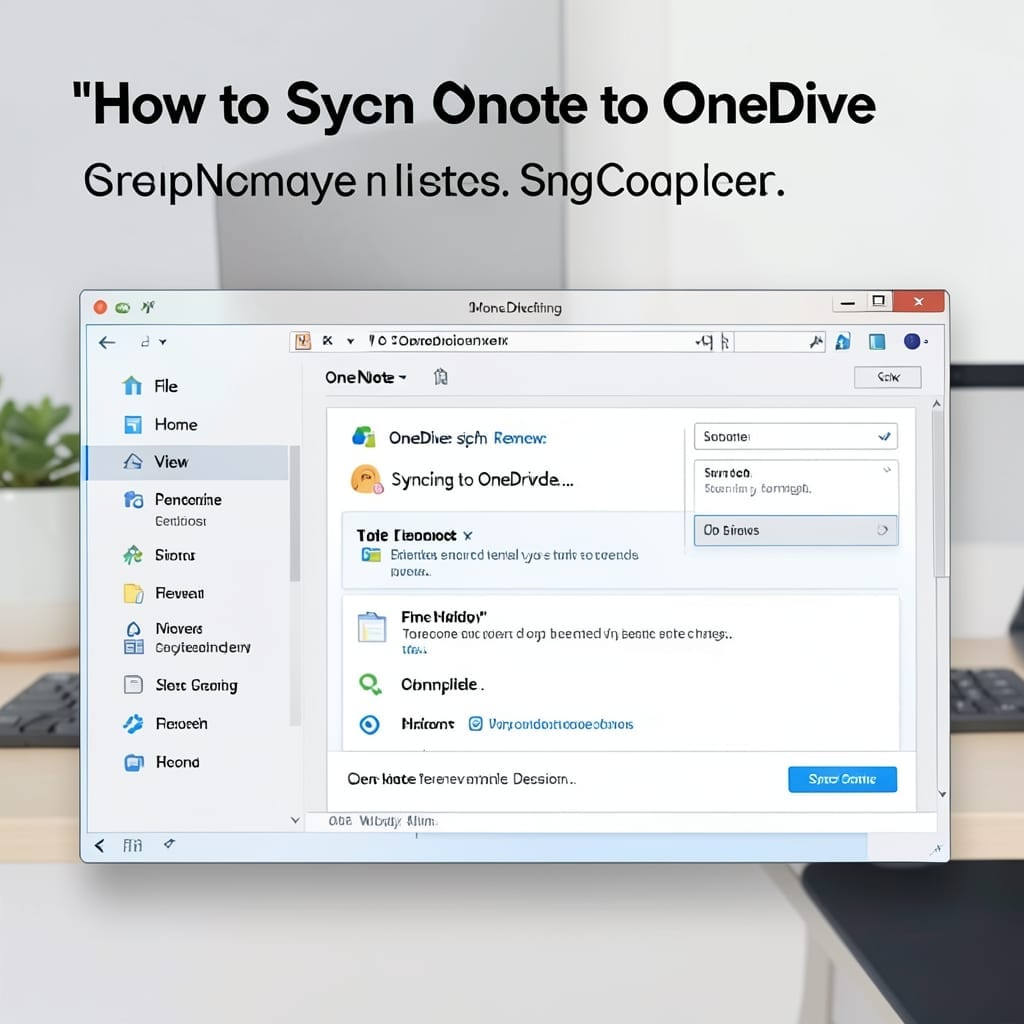
Task: Click the left chevron in bottom status bar
Action: tap(99, 846)
